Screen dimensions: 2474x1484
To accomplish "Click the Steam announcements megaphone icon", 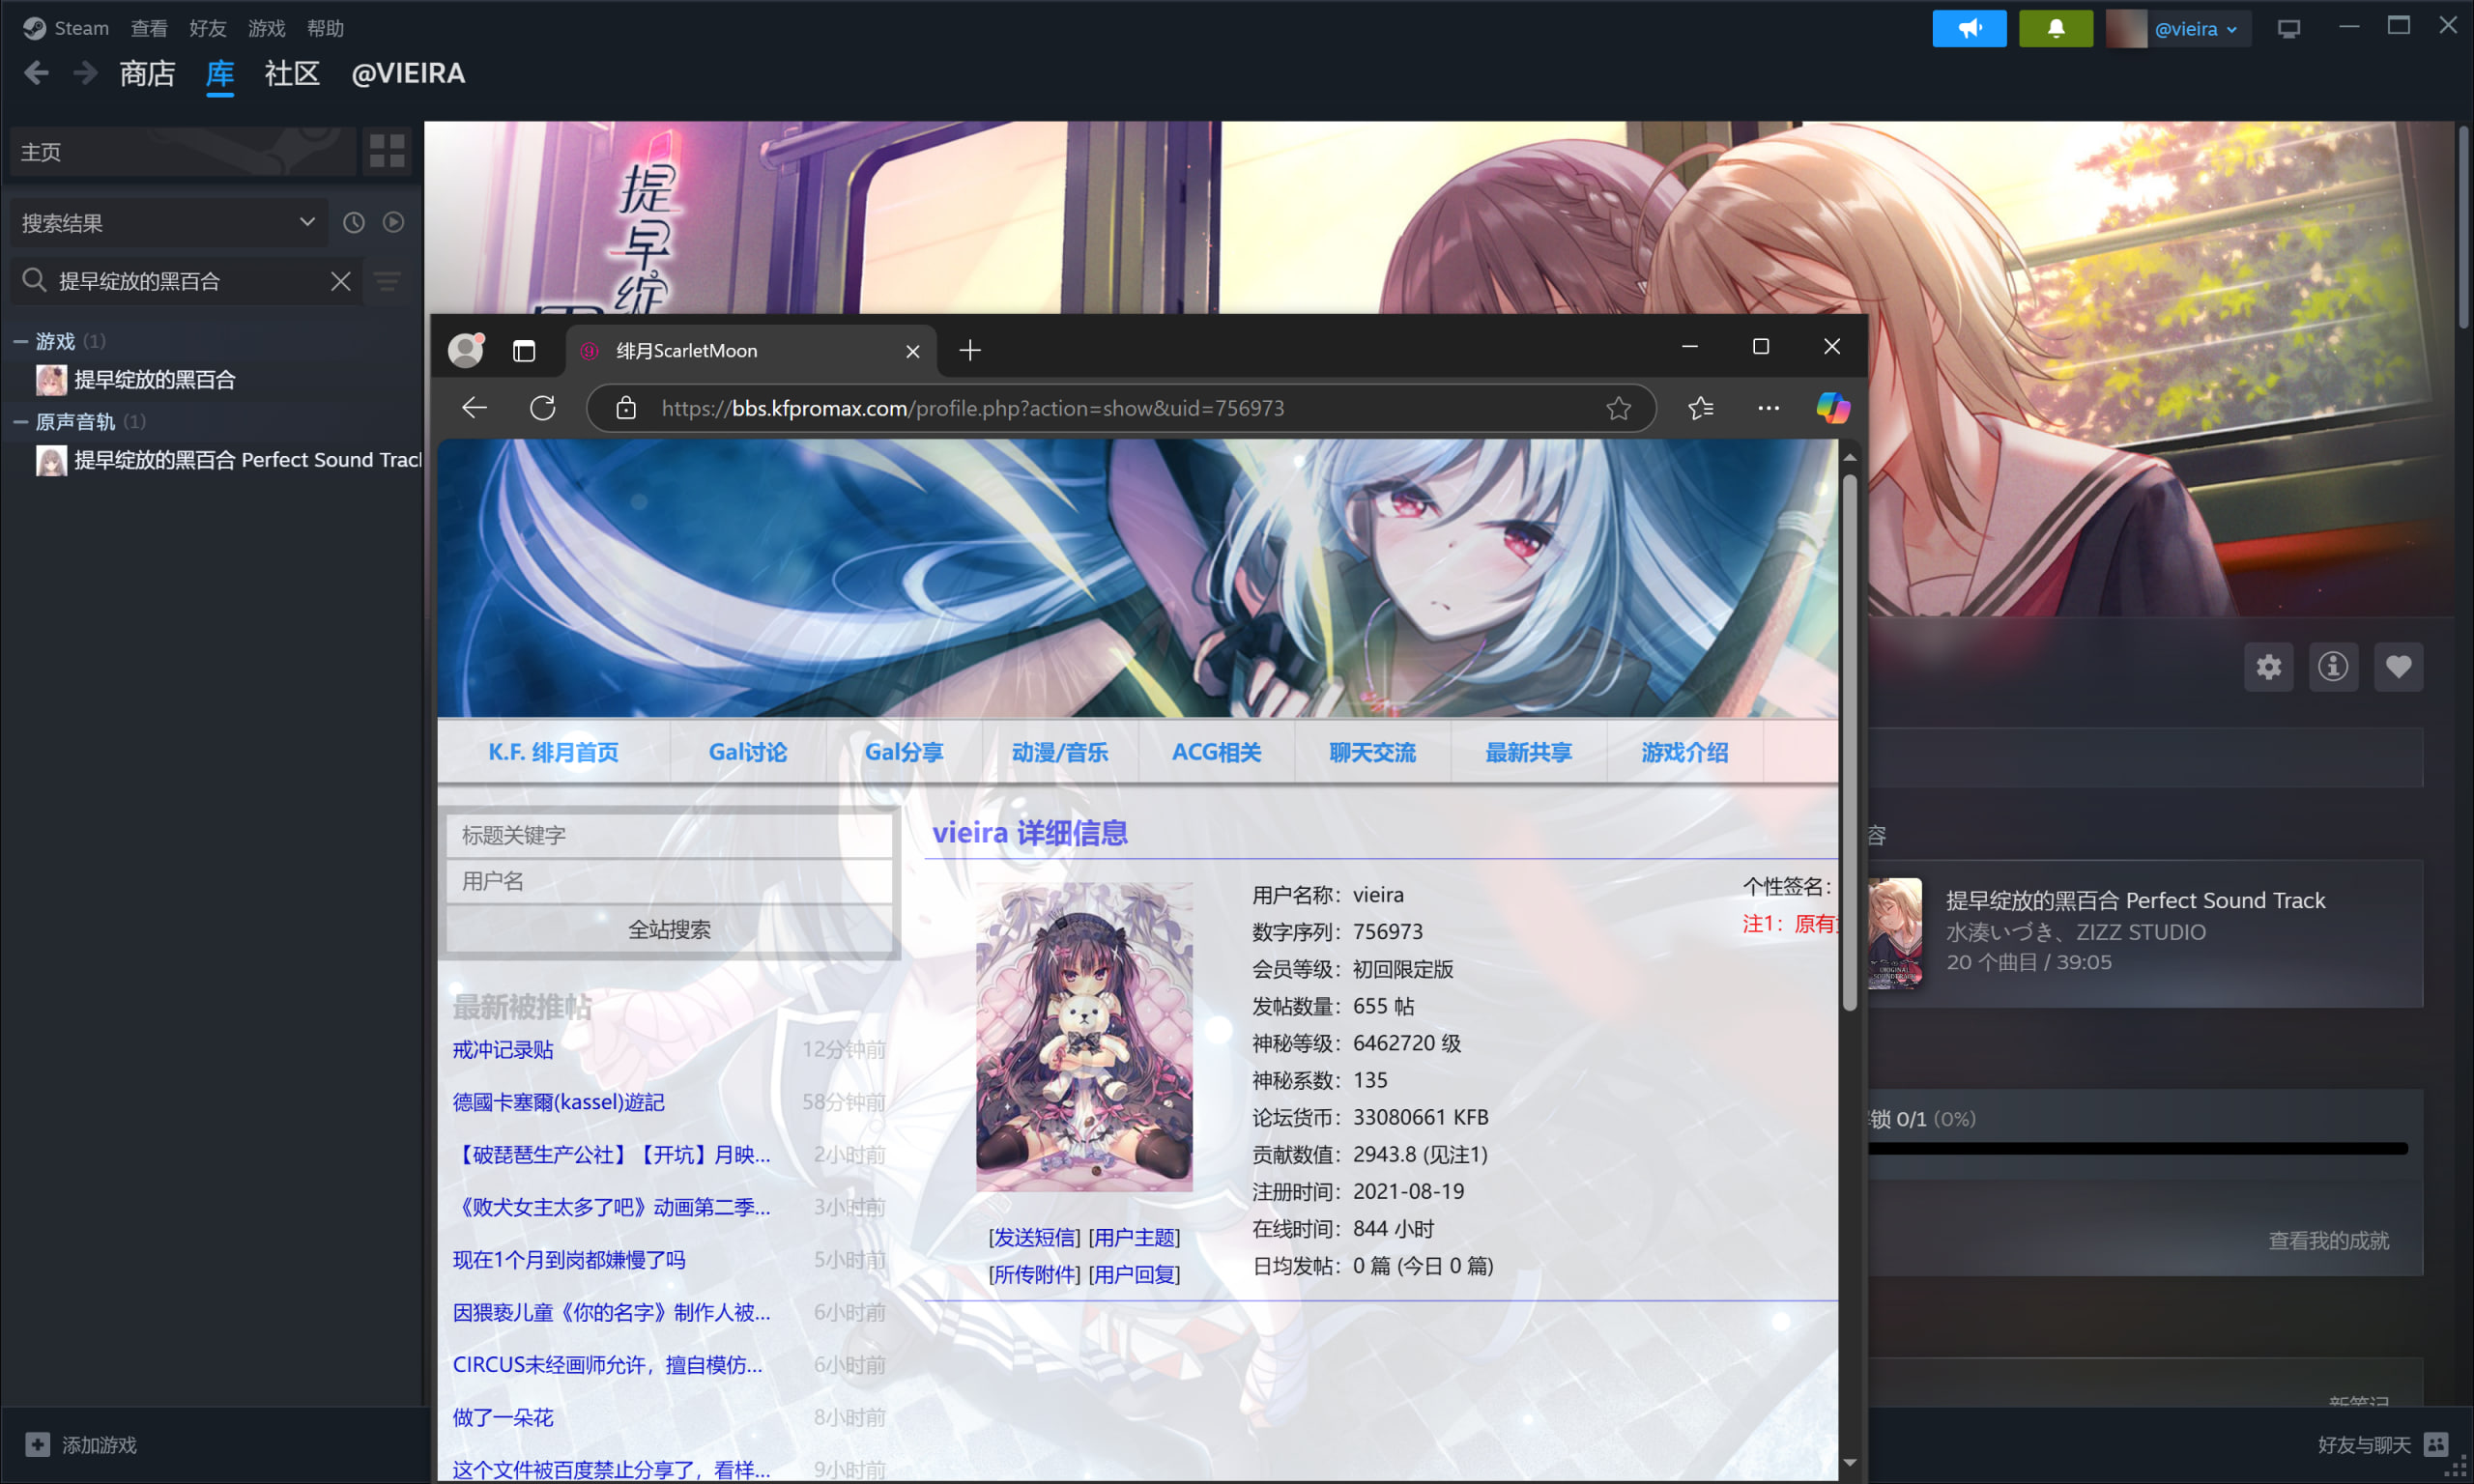I will coord(1968,28).
